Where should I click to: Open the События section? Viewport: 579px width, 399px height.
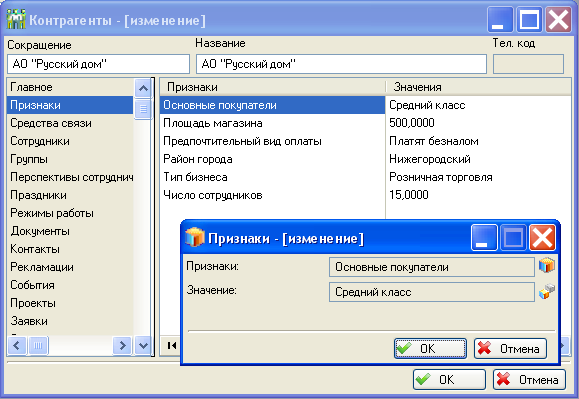point(70,285)
